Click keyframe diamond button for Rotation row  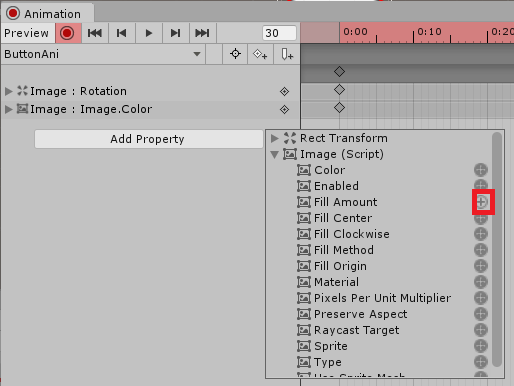(284, 91)
